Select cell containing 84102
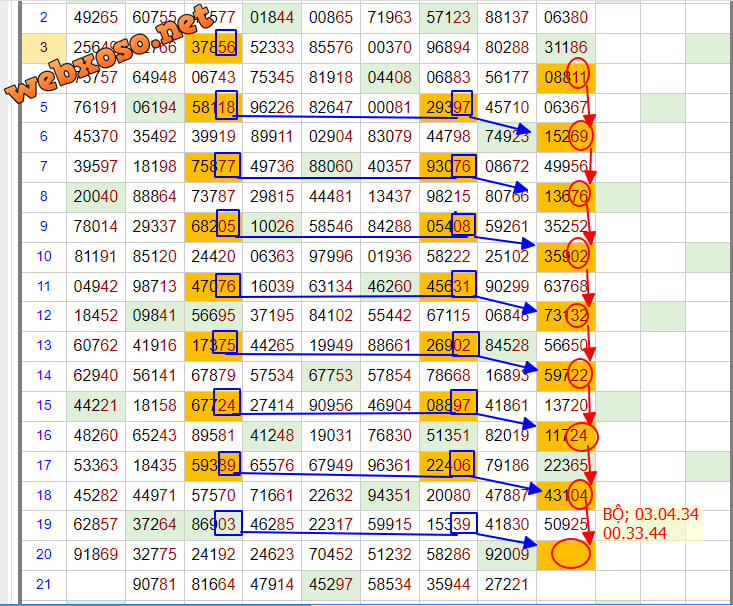Screen dimensions: 733x606 pos(331,316)
